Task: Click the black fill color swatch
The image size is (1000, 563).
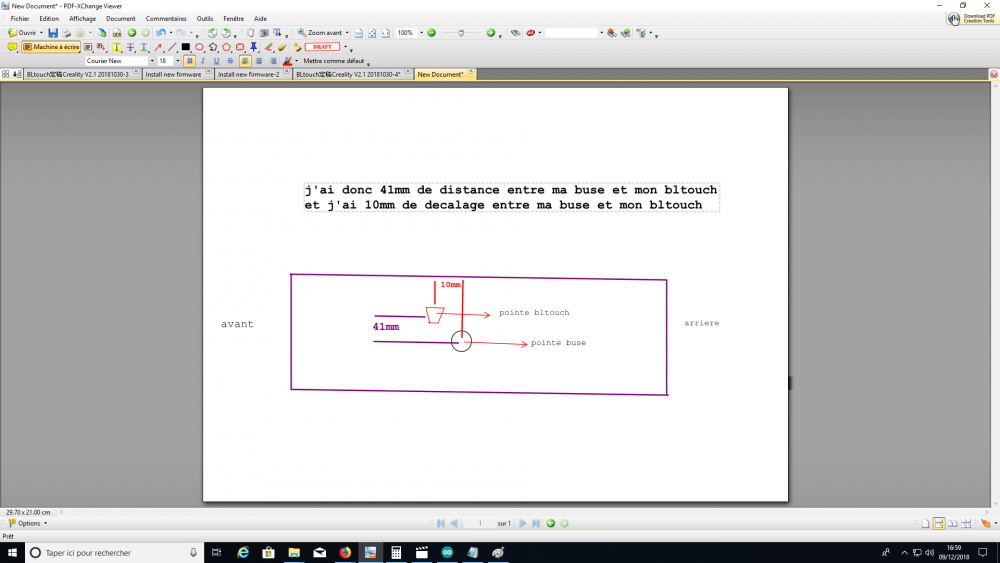Action: pyautogui.click(x=186, y=47)
